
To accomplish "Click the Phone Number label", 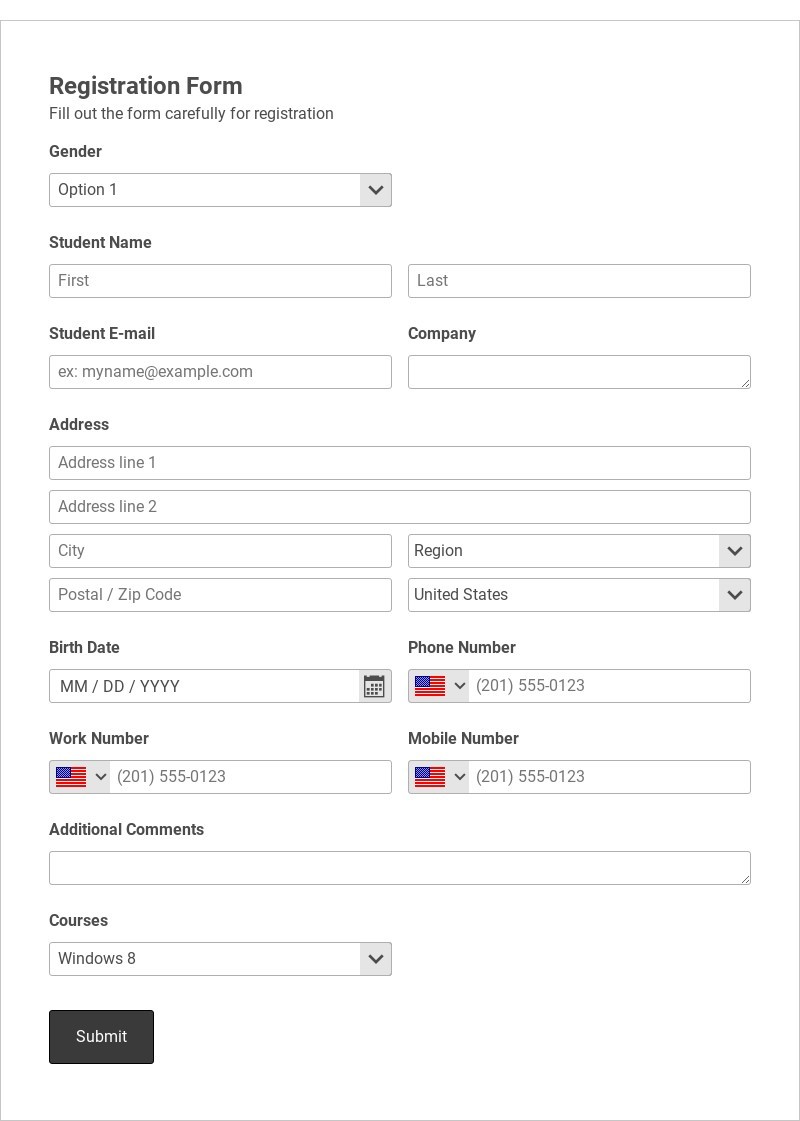I will click(462, 648).
